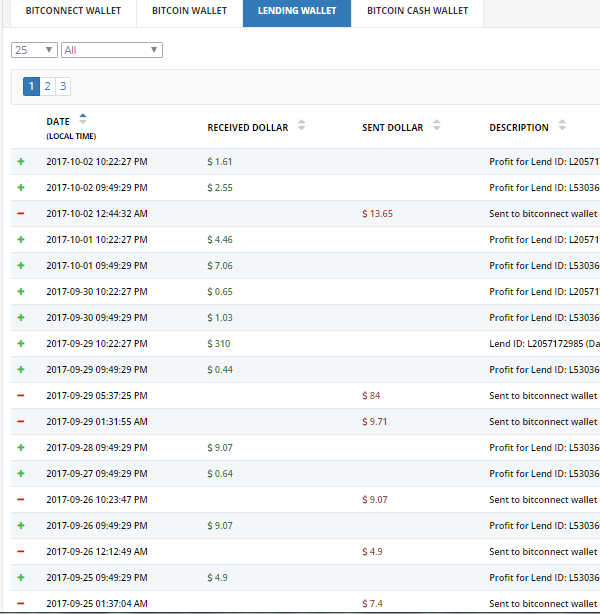Click the $ 9.07 sent amount
Image resolution: width=600 pixels, height=614 pixels.
click(375, 500)
